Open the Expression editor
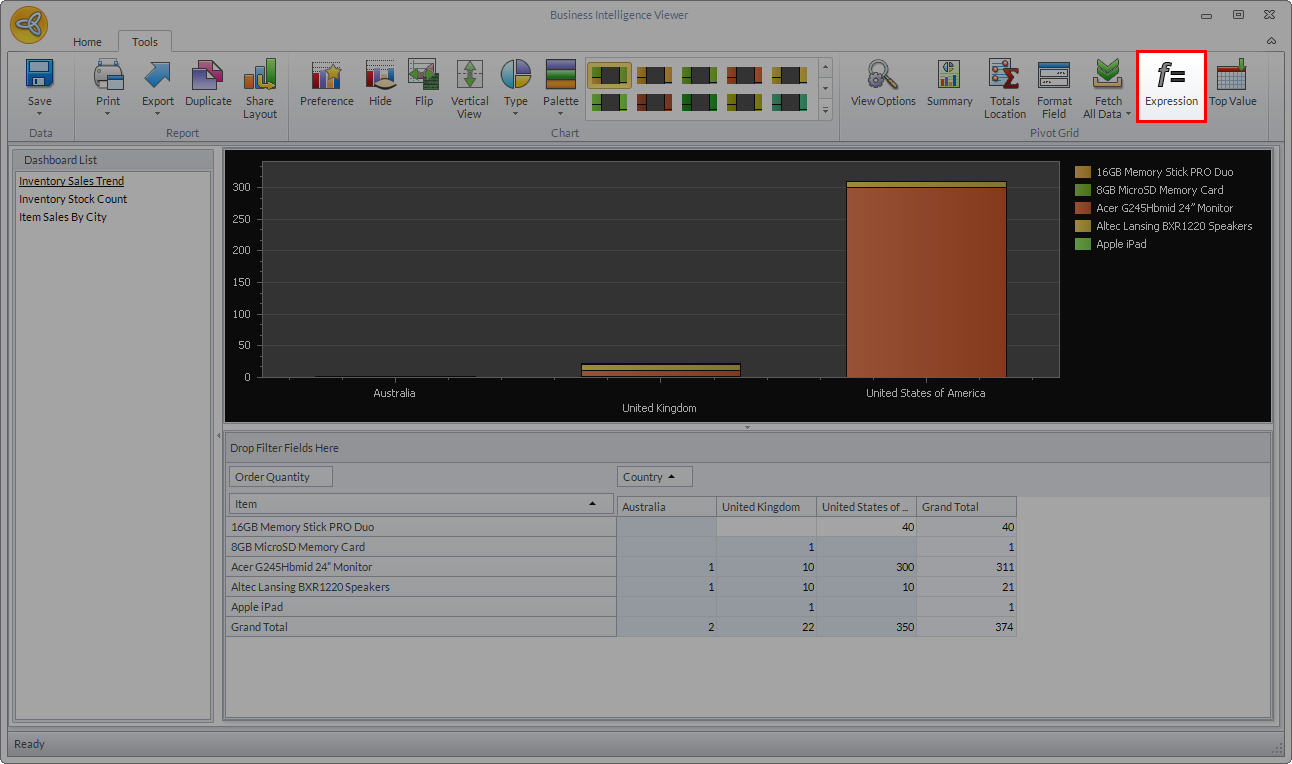 (1171, 85)
